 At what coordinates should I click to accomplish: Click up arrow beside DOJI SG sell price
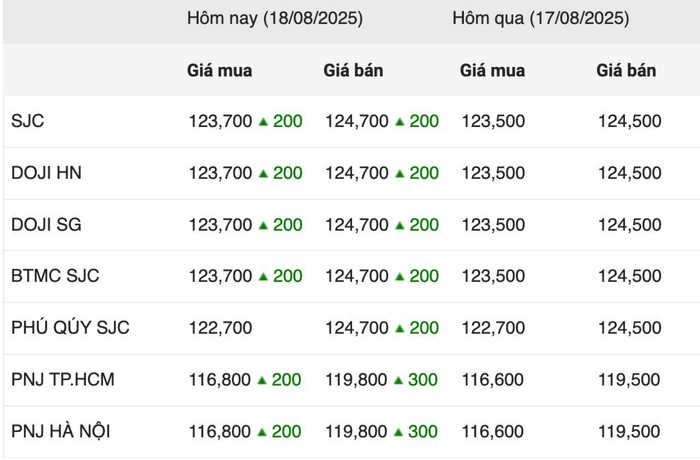tap(400, 225)
